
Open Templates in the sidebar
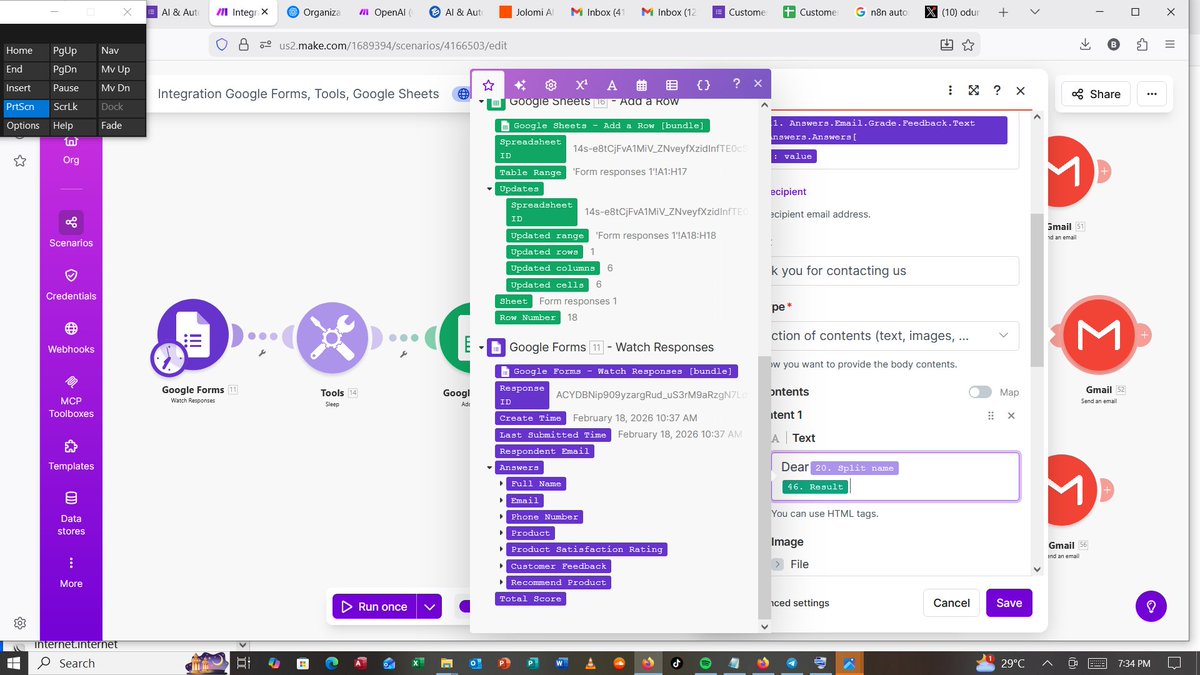71,454
